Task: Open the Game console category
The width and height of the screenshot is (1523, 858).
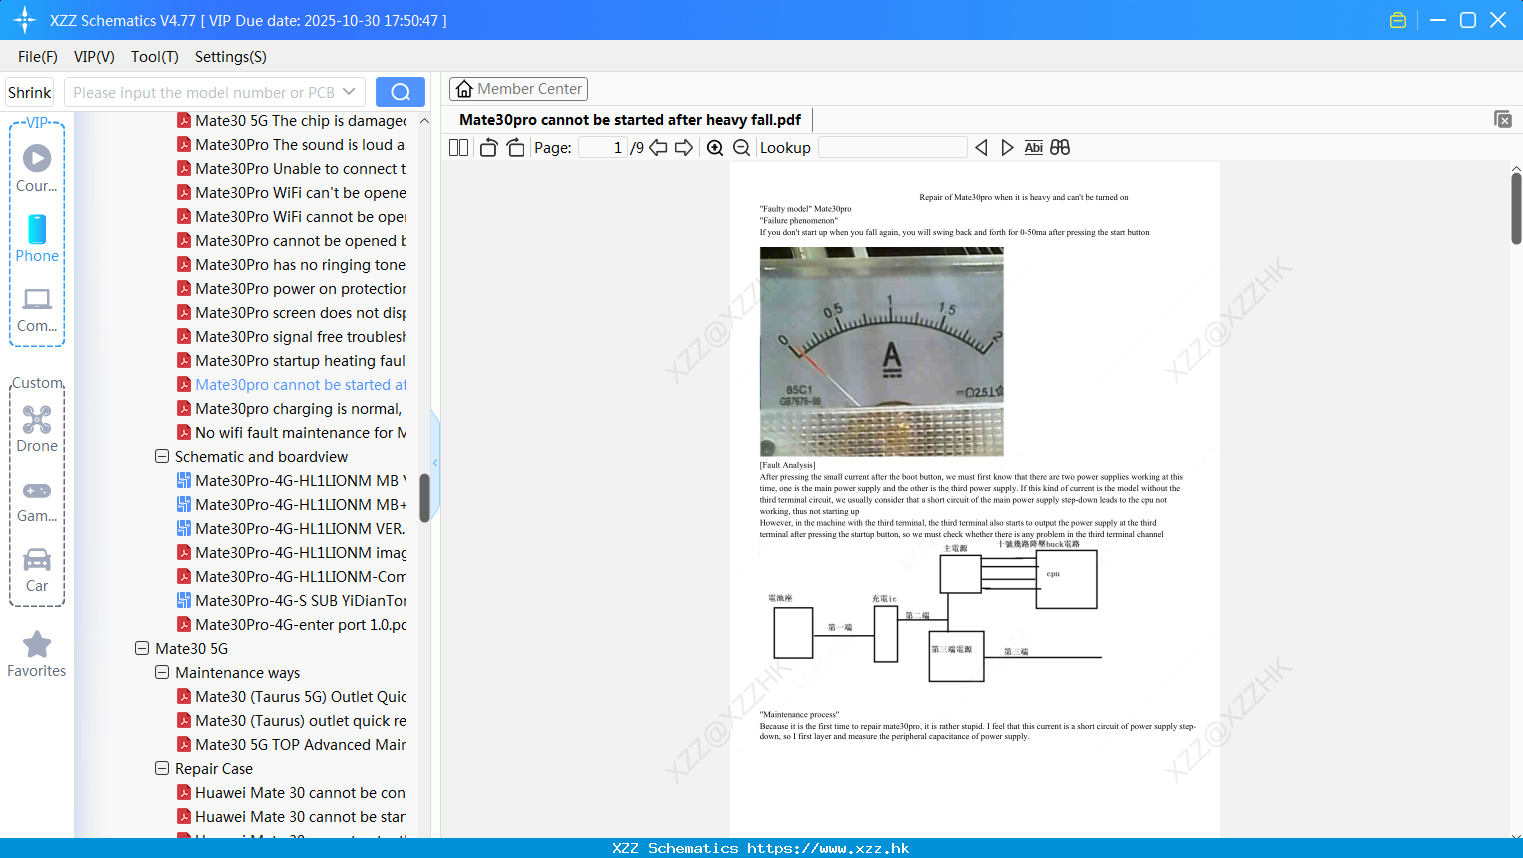Action: pos(37,500)
